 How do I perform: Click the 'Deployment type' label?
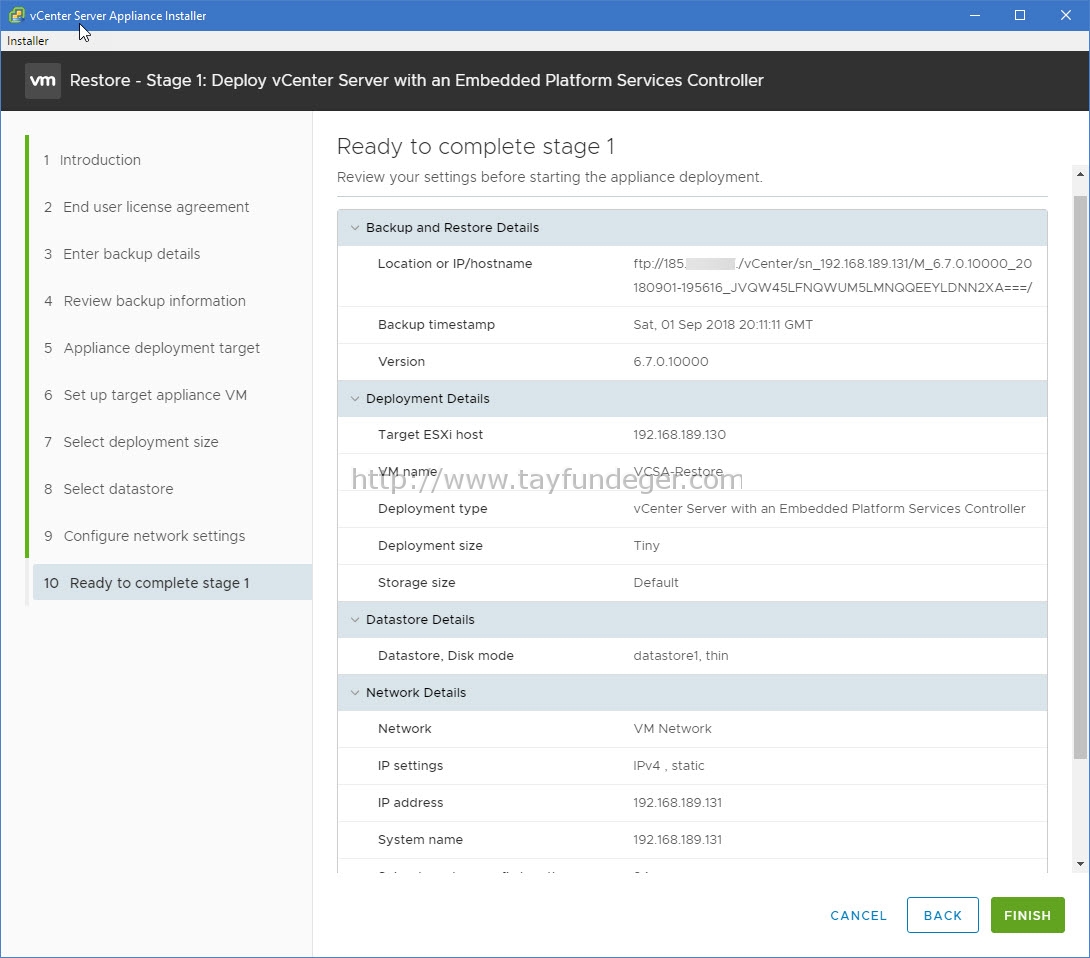click(432, 509)
